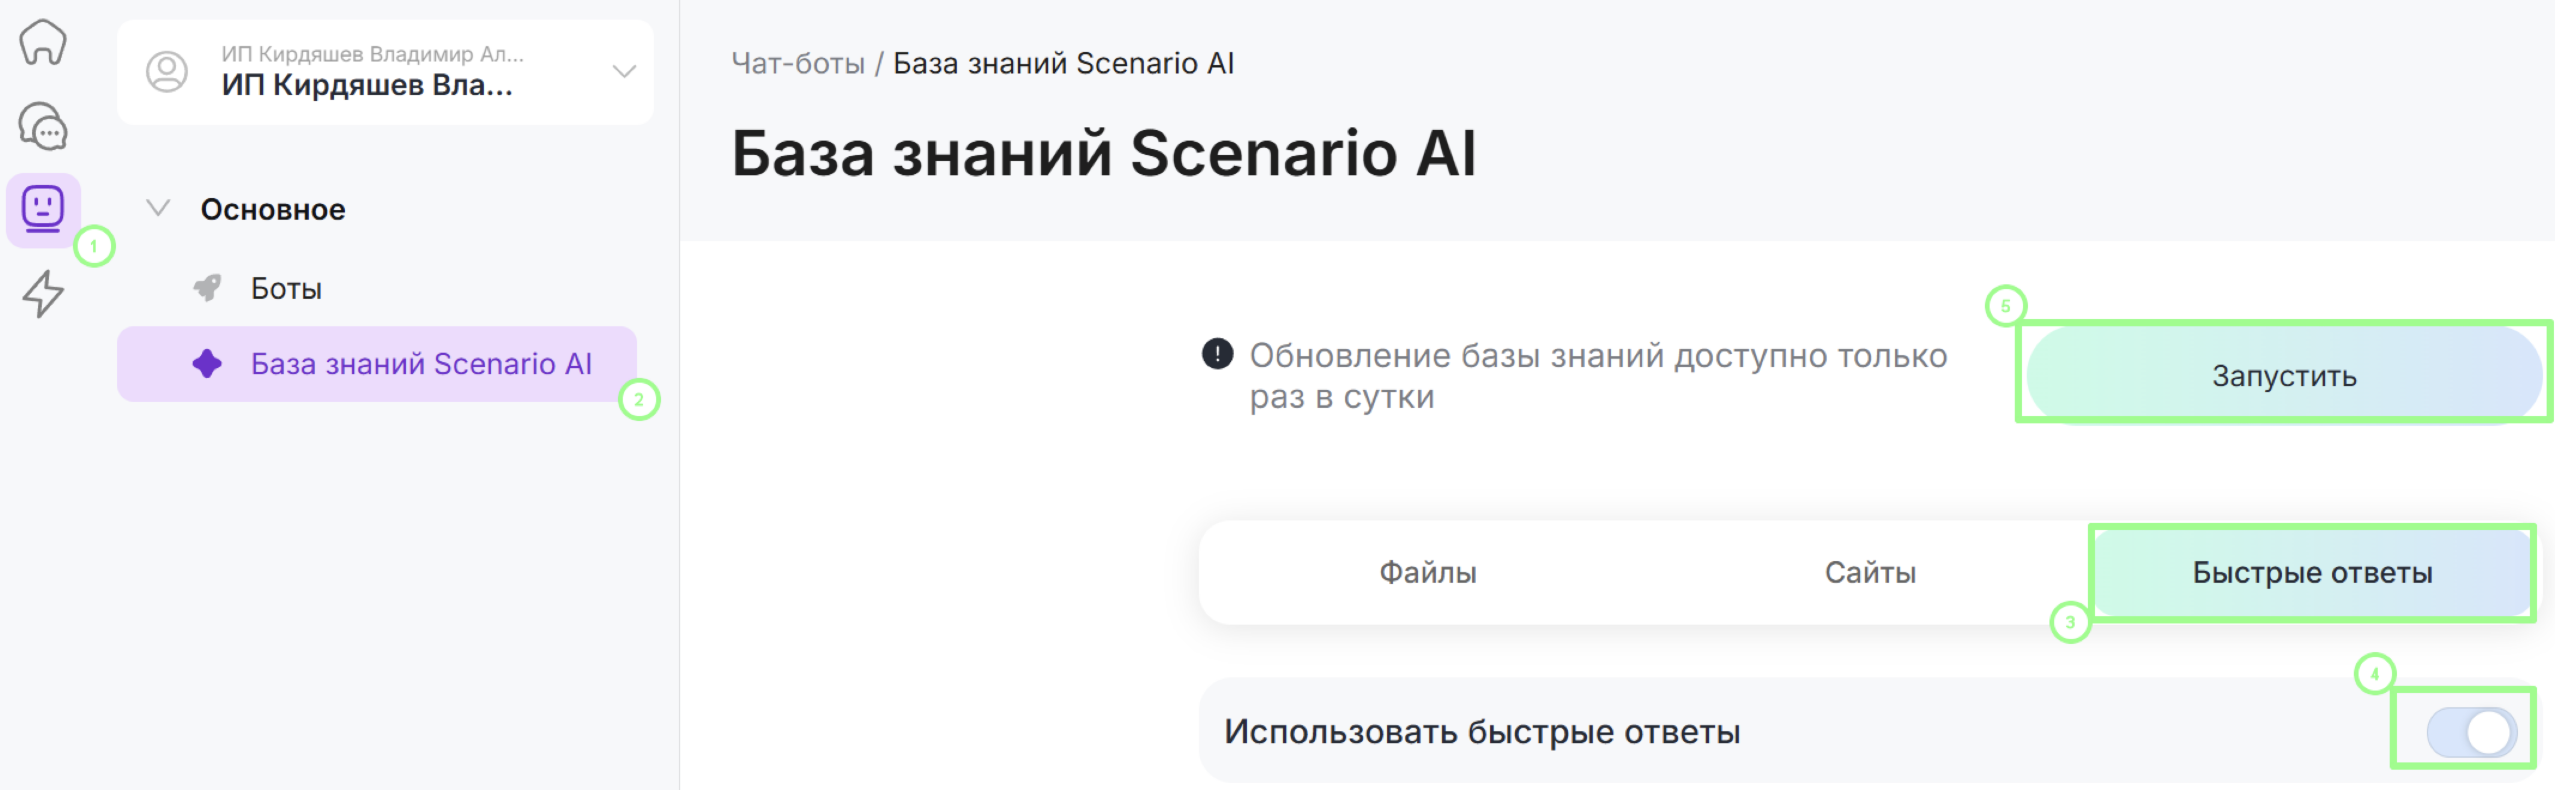Image resolution: width=2555 pixels, height=790 pixels.
Task: Click the user avatar icon
Action: tap(167, 72)
